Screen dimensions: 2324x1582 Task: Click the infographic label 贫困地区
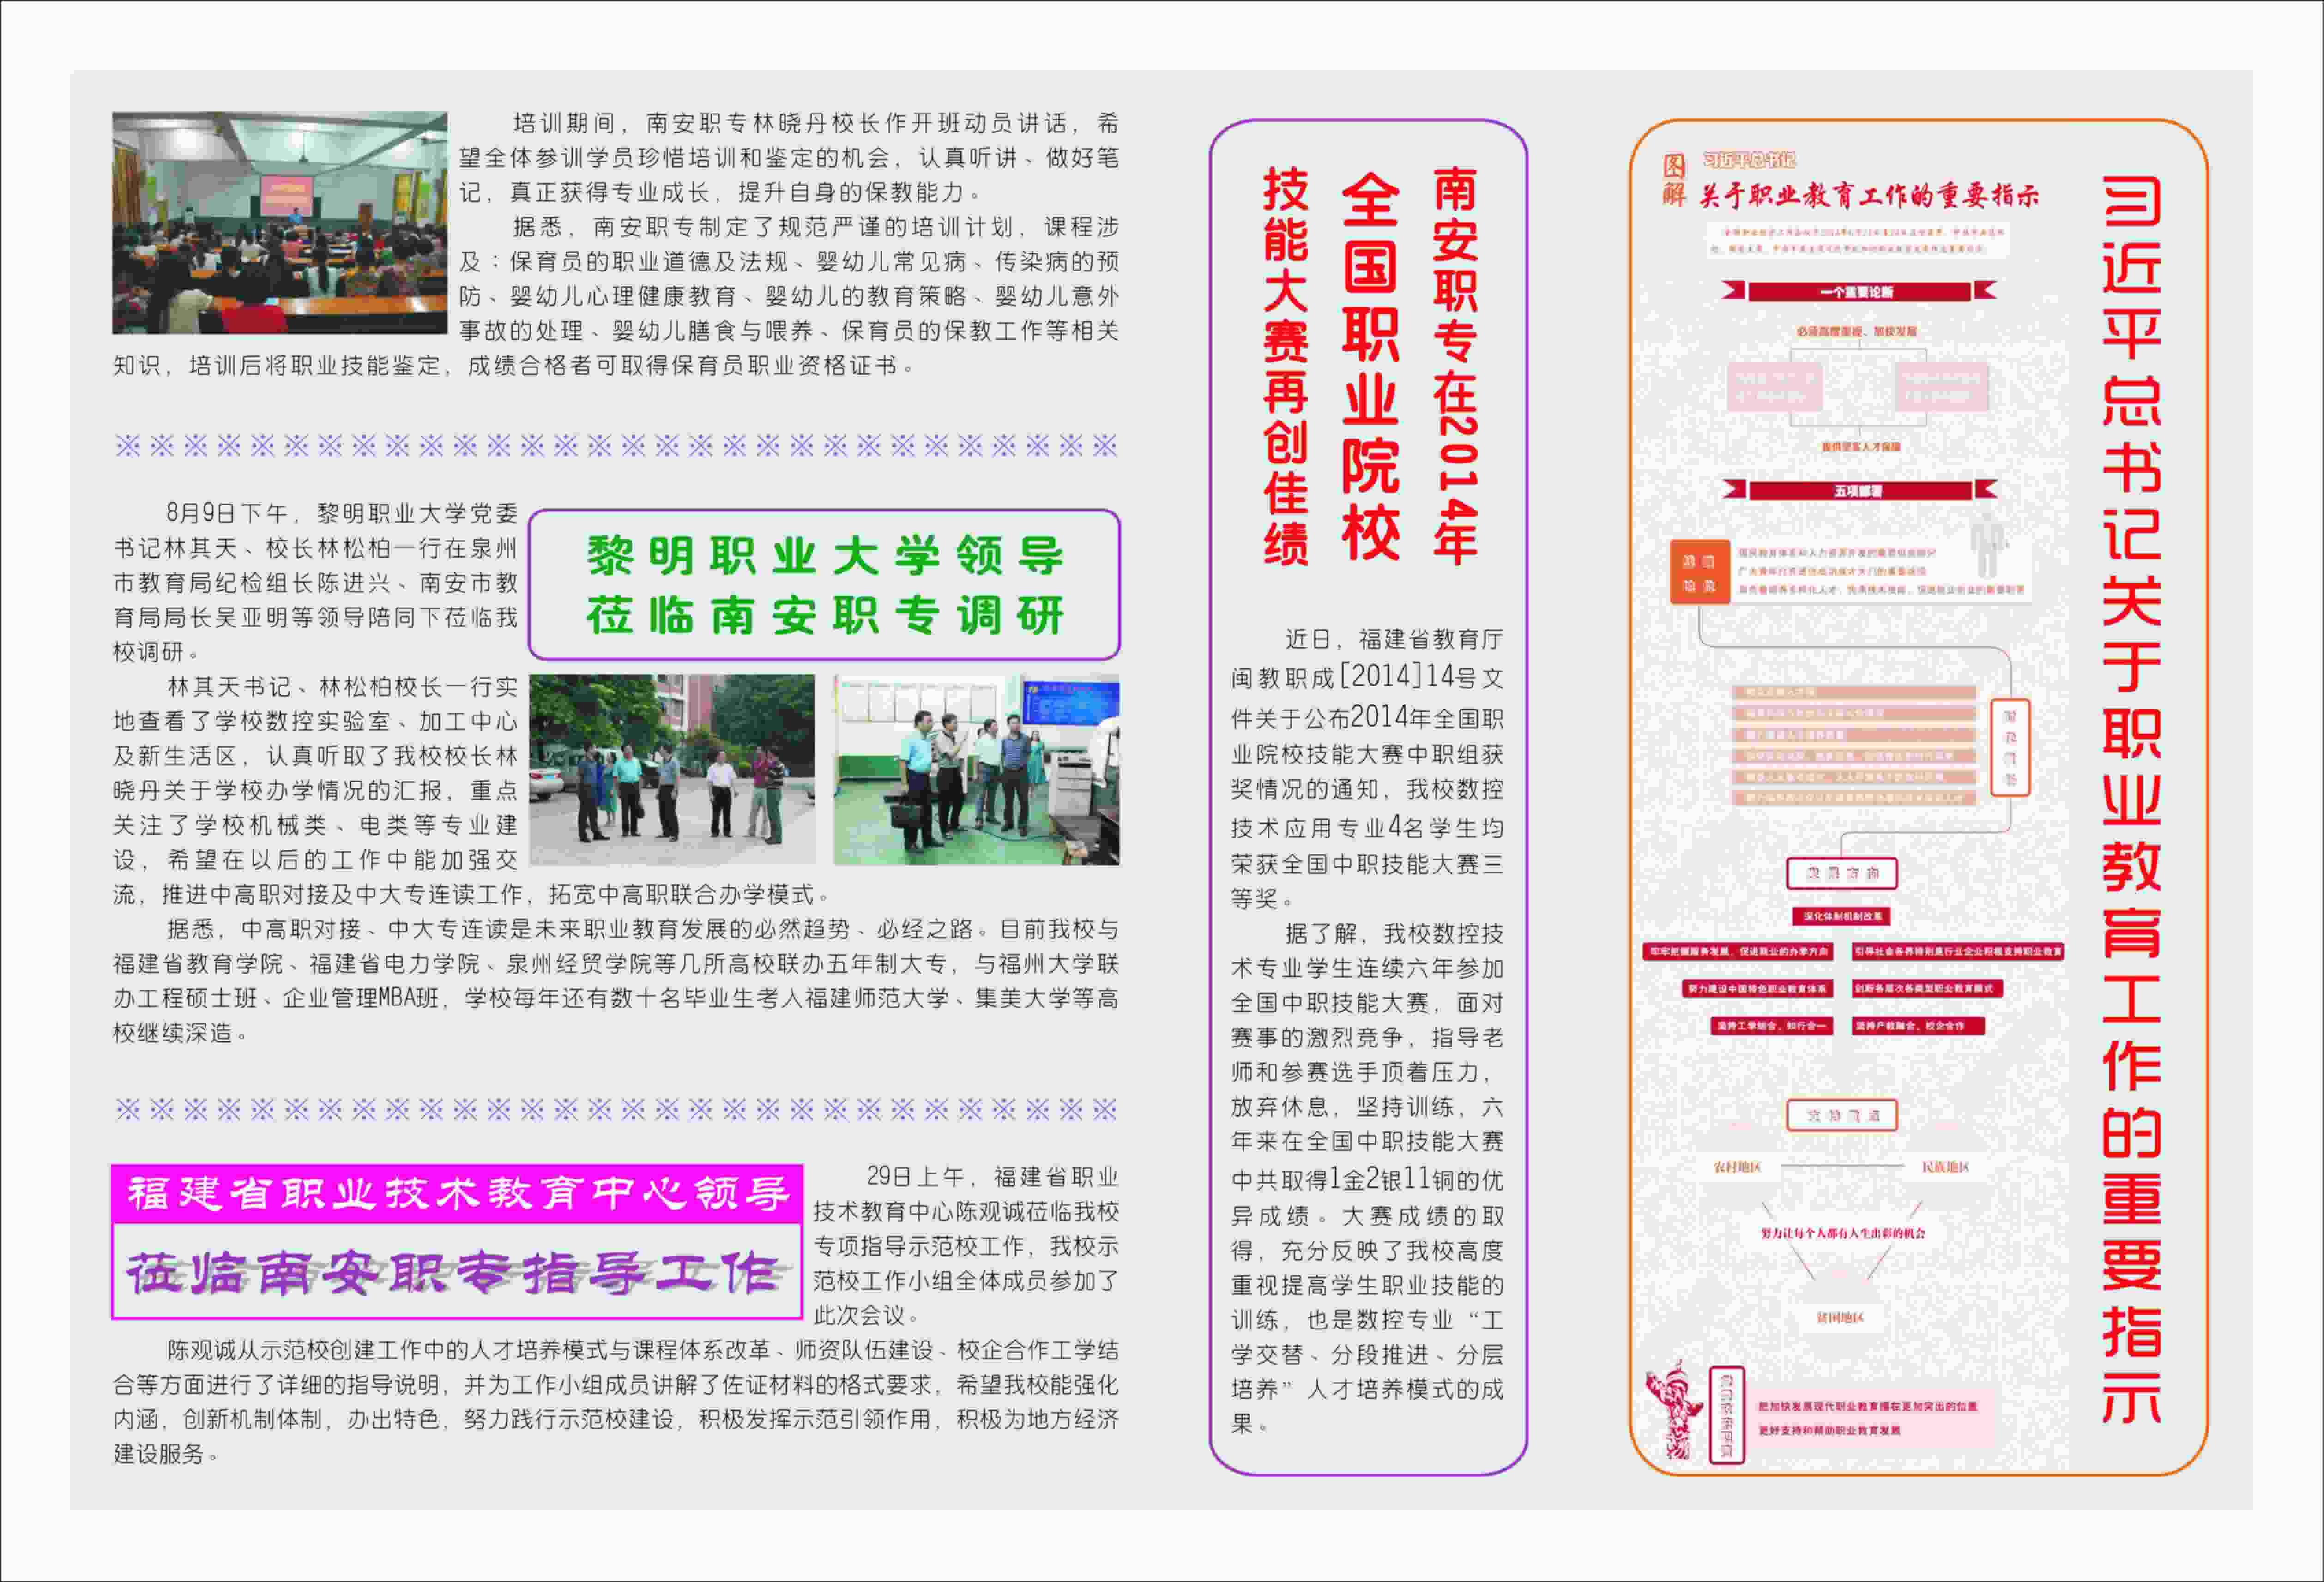(1840, 1318)
